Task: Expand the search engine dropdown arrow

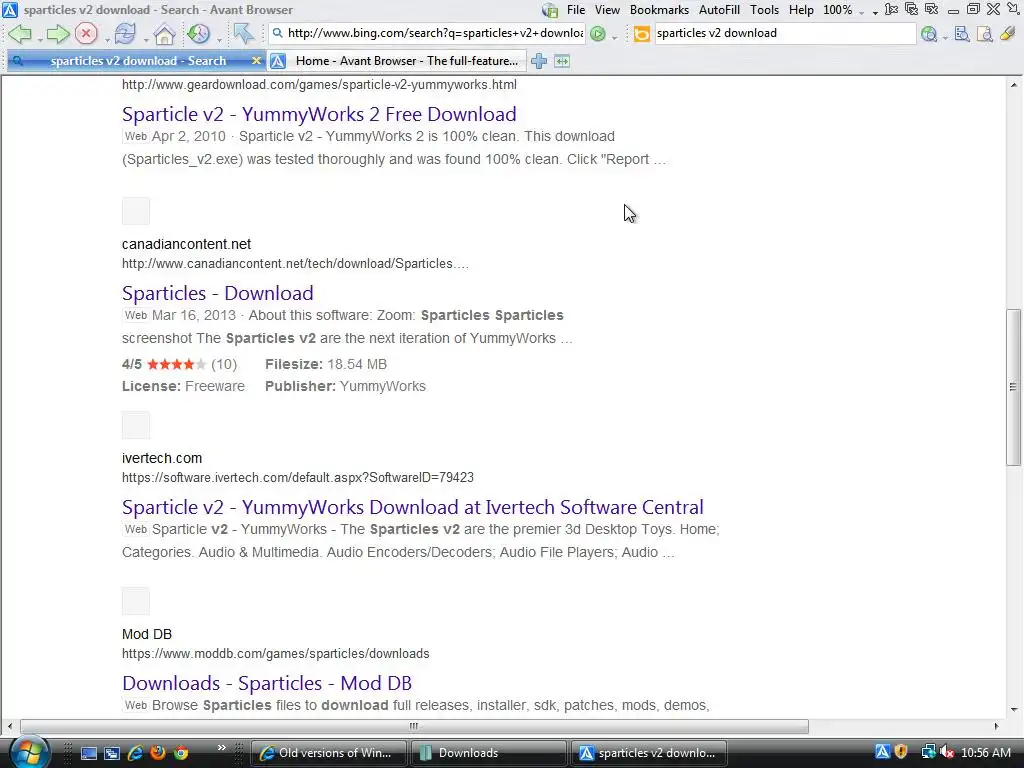Action: tap(945, 39)
